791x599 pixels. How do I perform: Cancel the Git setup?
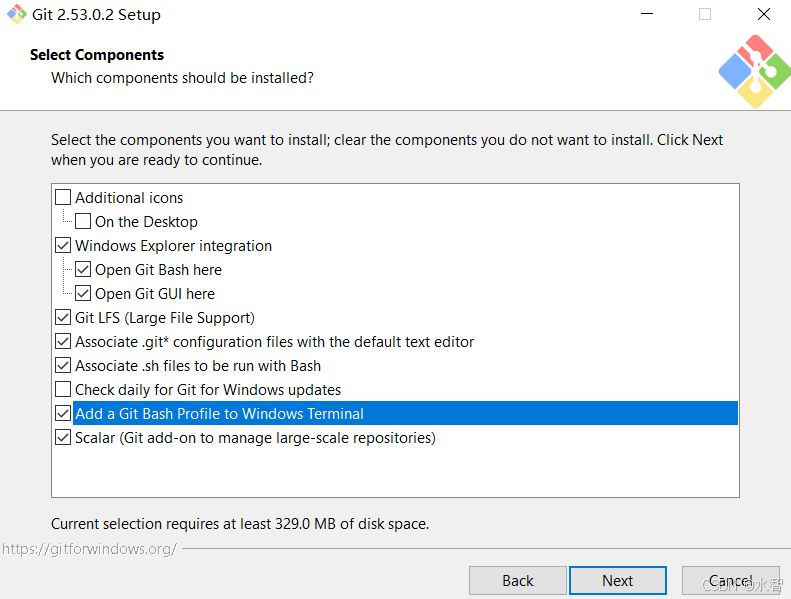730,580
